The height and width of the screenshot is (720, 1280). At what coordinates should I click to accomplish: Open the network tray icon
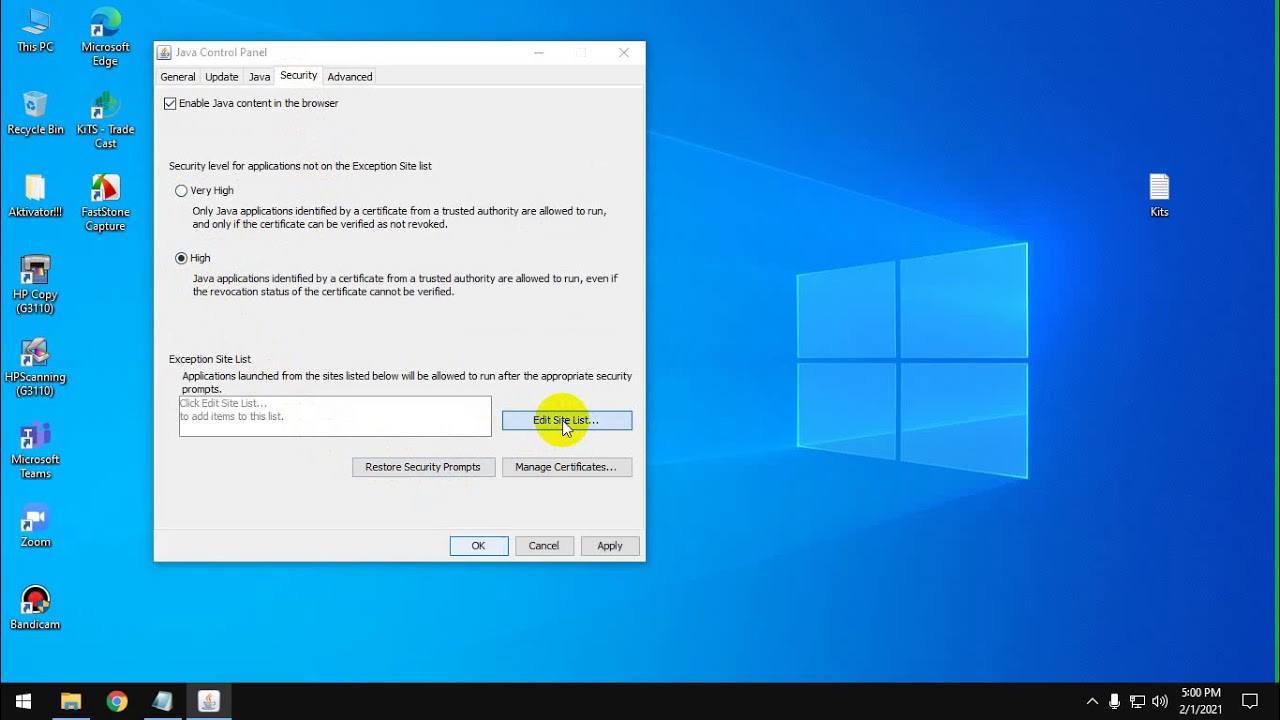[1137, 701]
